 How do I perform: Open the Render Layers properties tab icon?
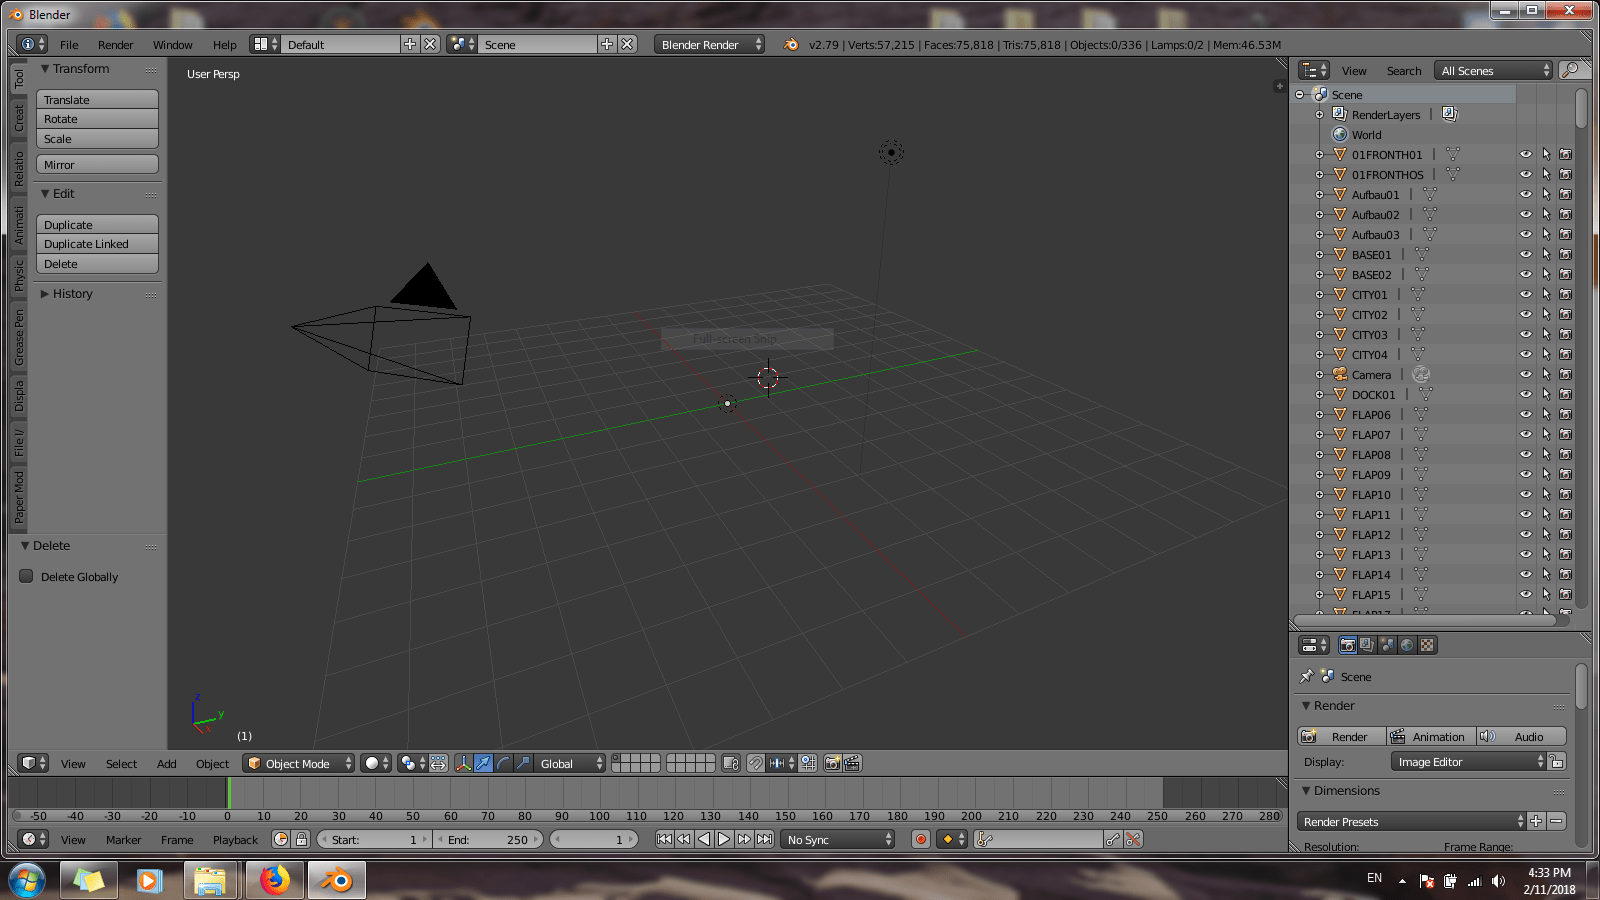click(x=1367, y=645)
